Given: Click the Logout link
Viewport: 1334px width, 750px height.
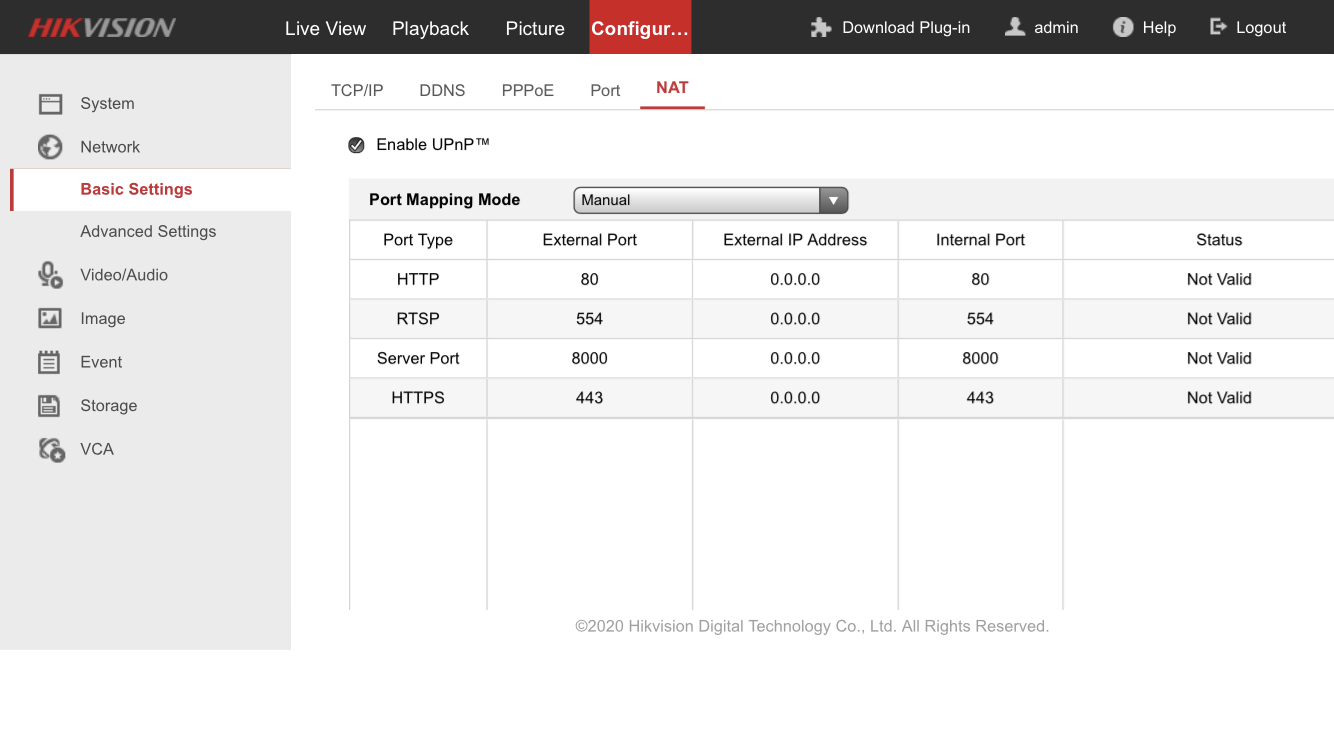Looking at the screenshot, I should (1248, 28).
